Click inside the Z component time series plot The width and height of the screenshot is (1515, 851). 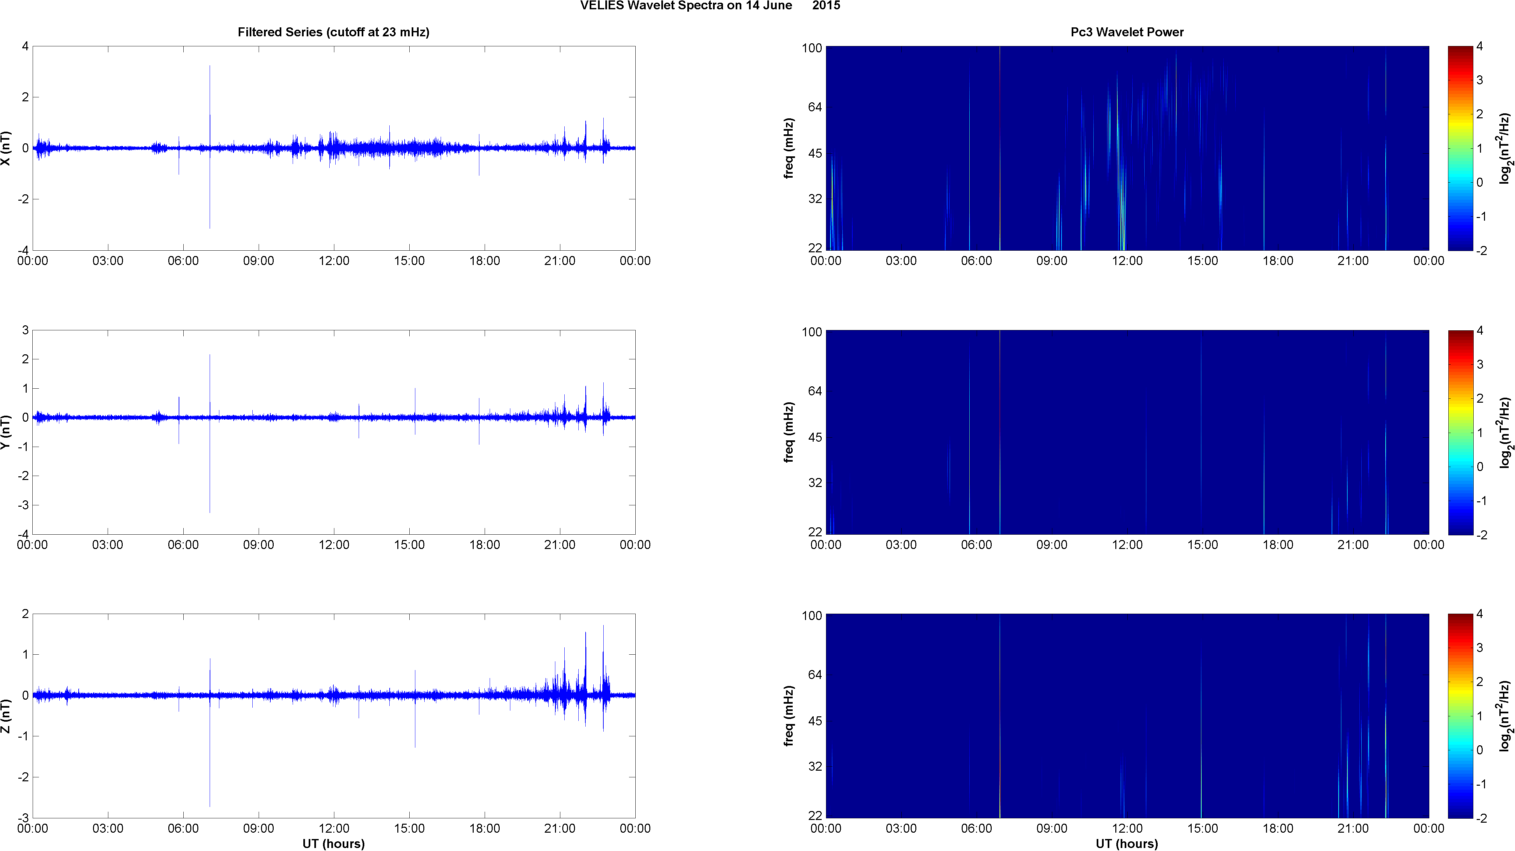tap(334, 716)
